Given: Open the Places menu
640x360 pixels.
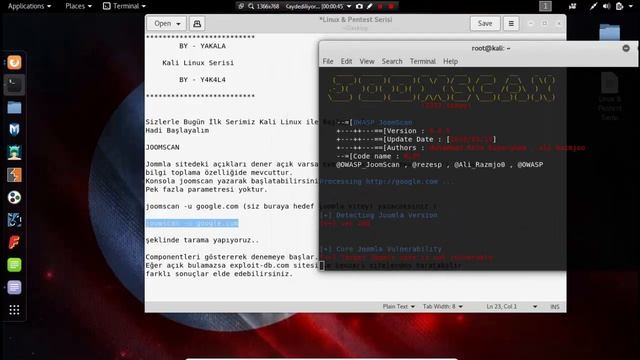Looking at the screenshot, I should pyautogui.click(x=78, y=6).
